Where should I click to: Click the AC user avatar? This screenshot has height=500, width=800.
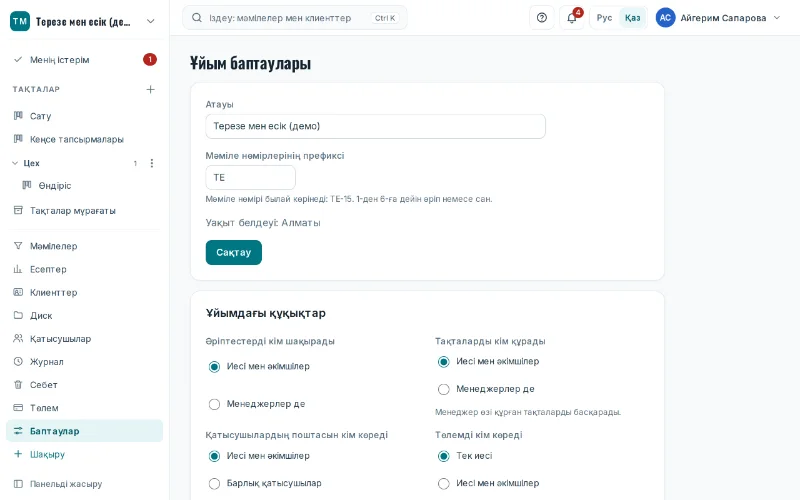665,18
